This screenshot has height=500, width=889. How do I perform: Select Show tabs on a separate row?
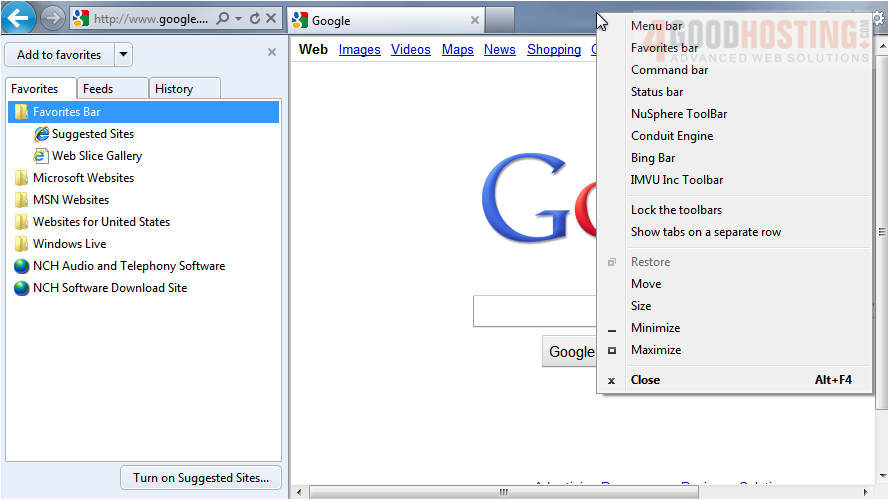705,232
